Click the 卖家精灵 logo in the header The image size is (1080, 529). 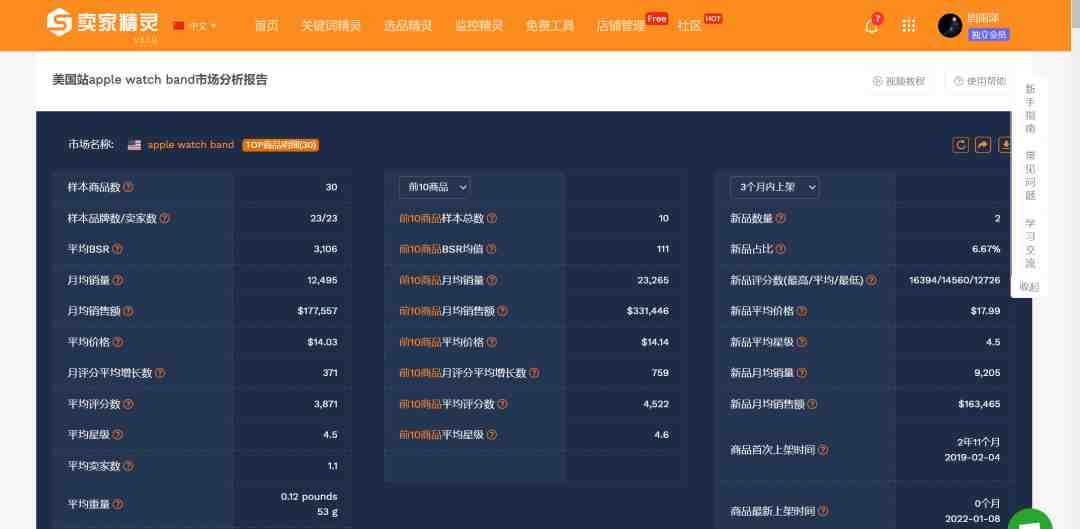tap(103, 23)
